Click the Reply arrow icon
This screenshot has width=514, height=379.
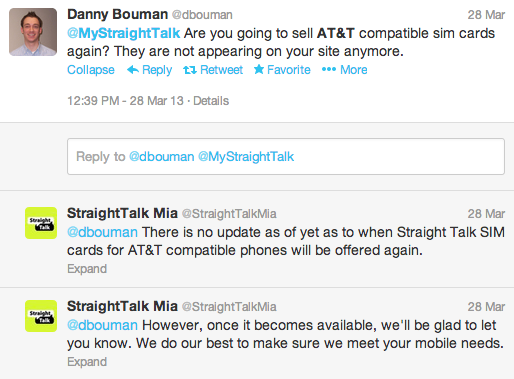[133, 70]
